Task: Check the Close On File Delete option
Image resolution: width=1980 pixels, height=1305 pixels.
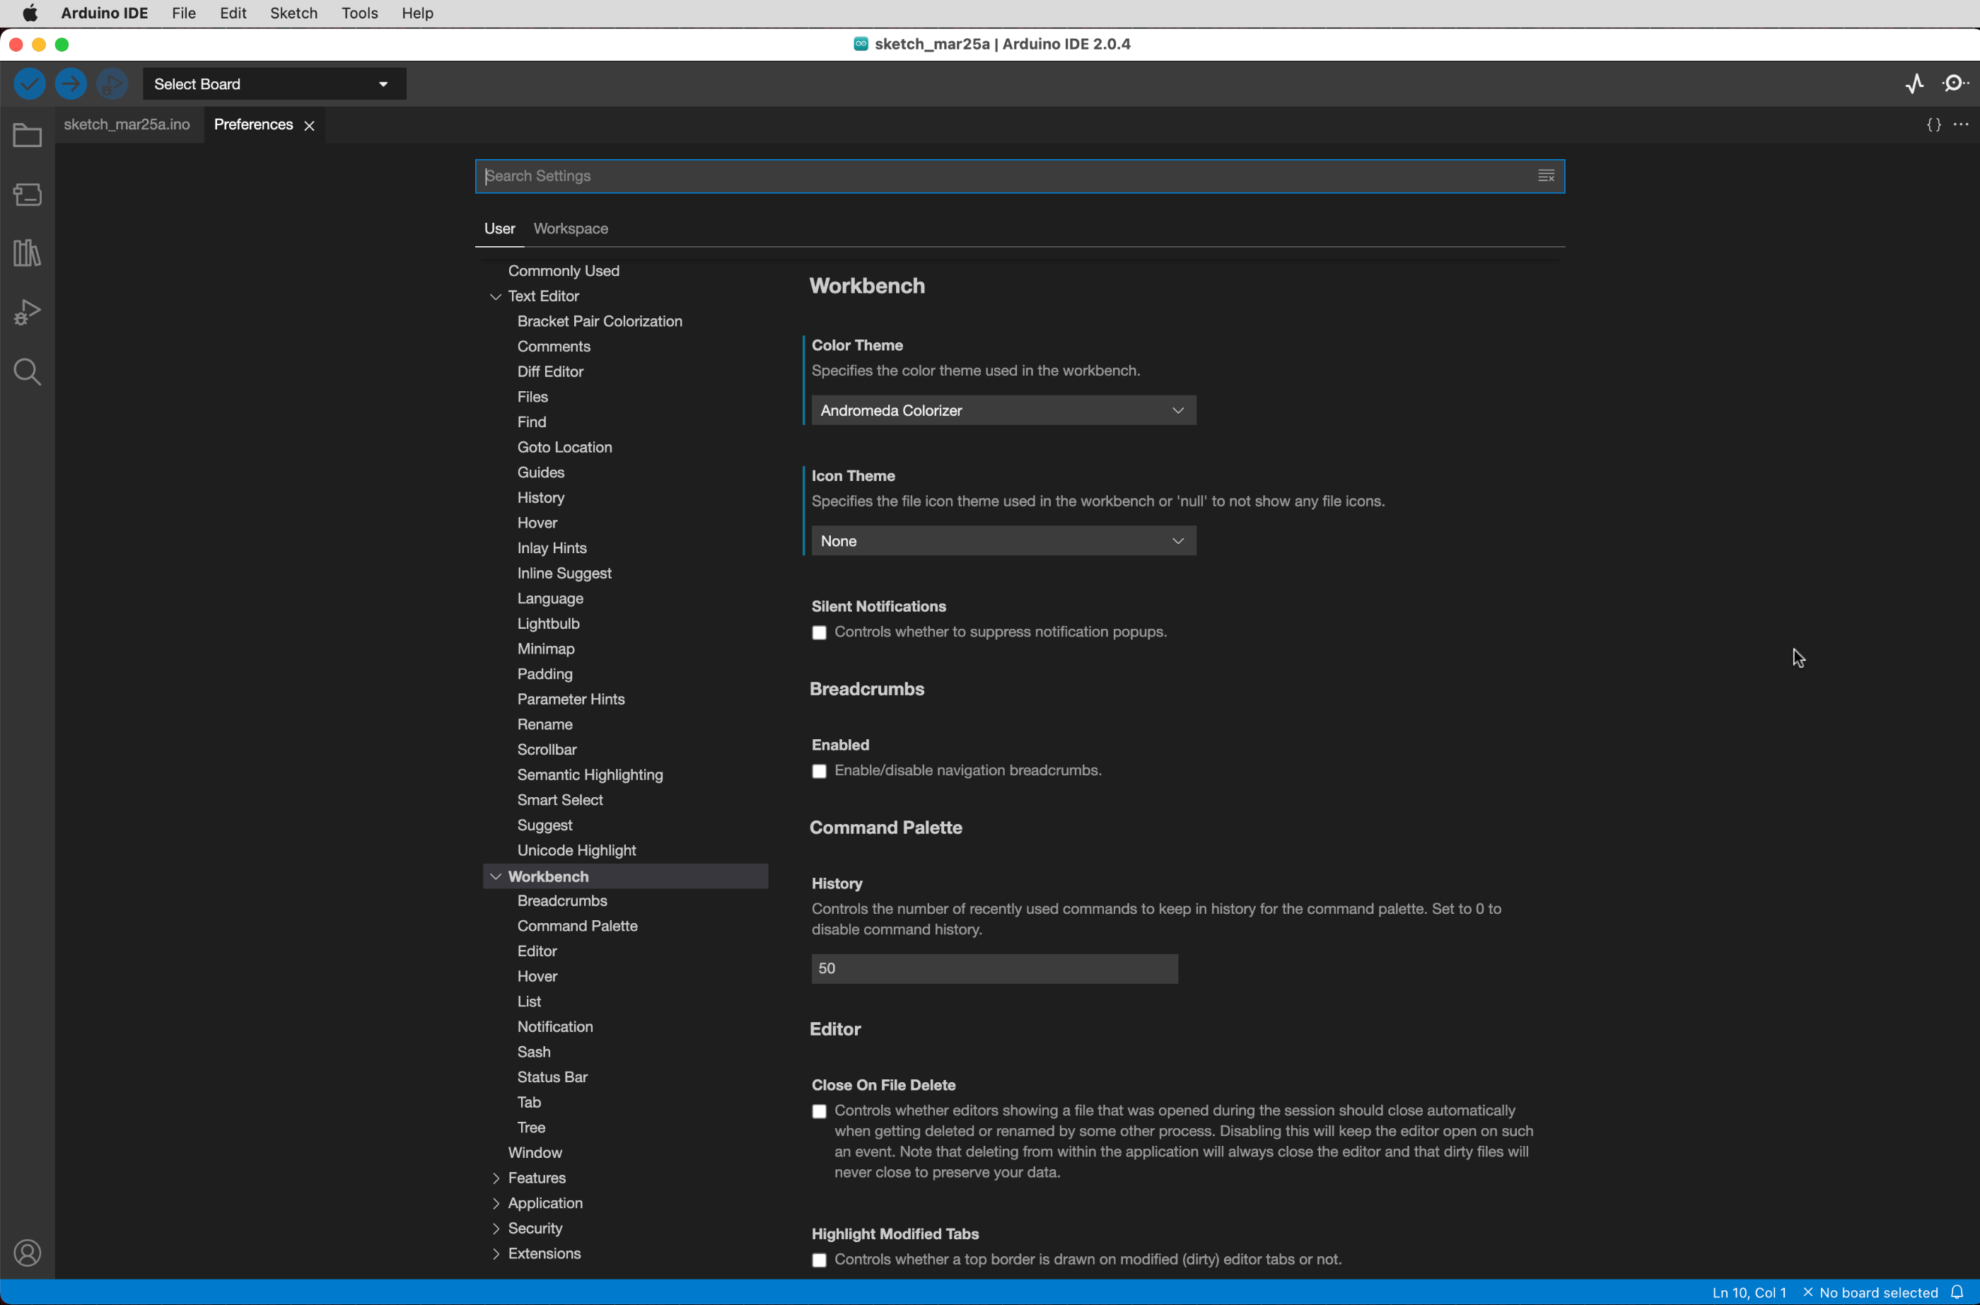Action: [x=819, y=1111]
